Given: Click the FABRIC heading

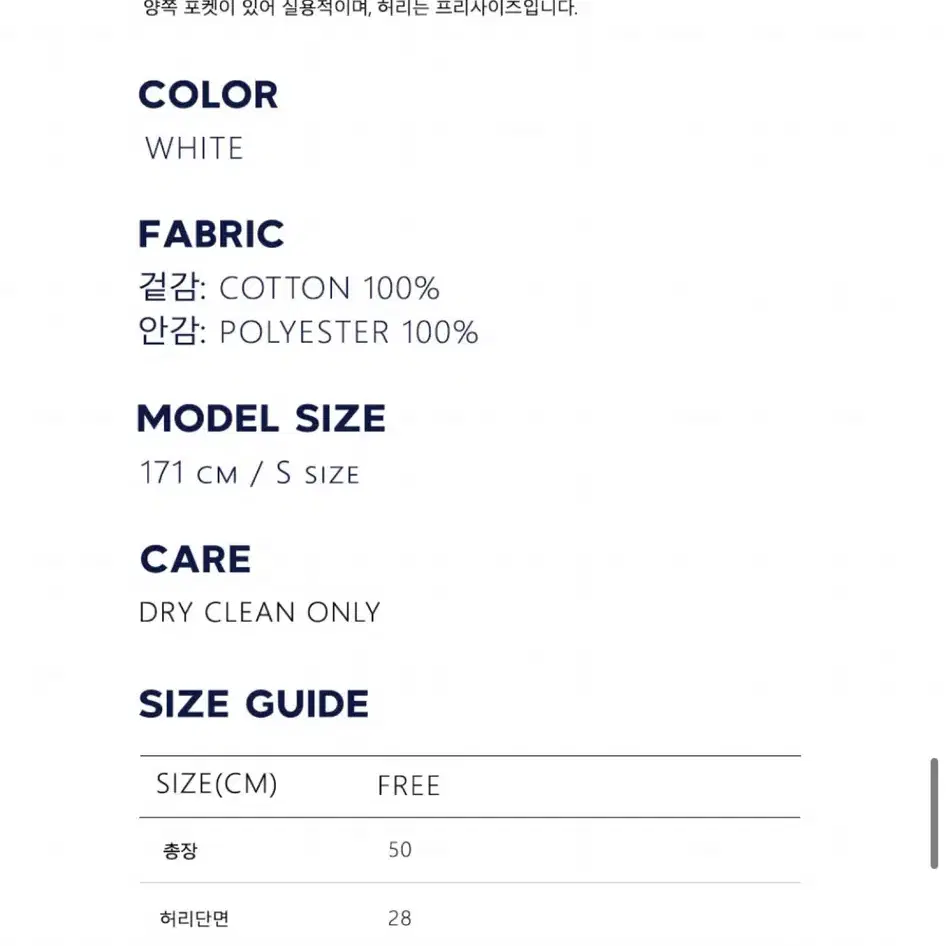Looking at the screenshot, I should 211,234.
